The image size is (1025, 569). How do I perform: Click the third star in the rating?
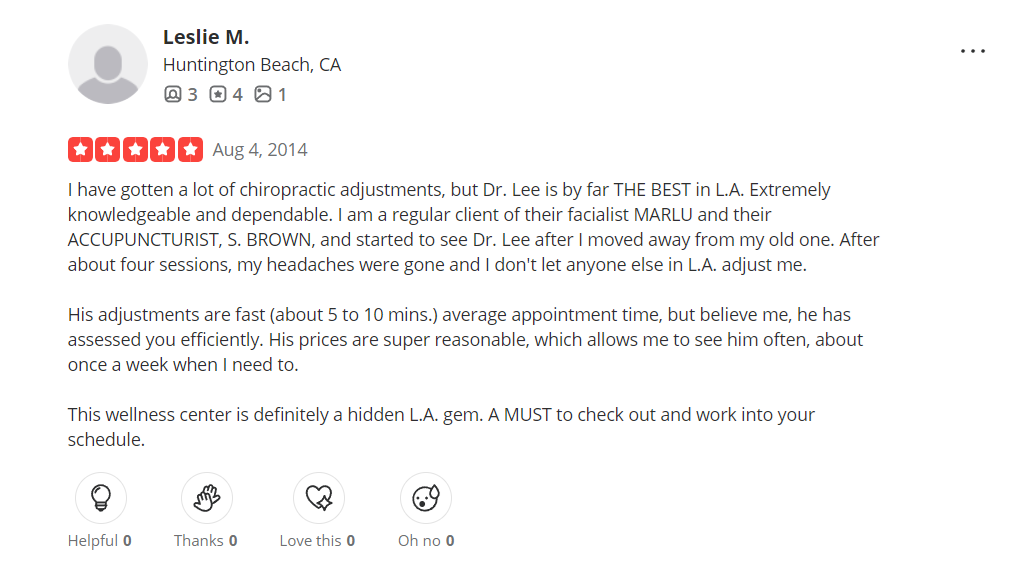[135, 150]
